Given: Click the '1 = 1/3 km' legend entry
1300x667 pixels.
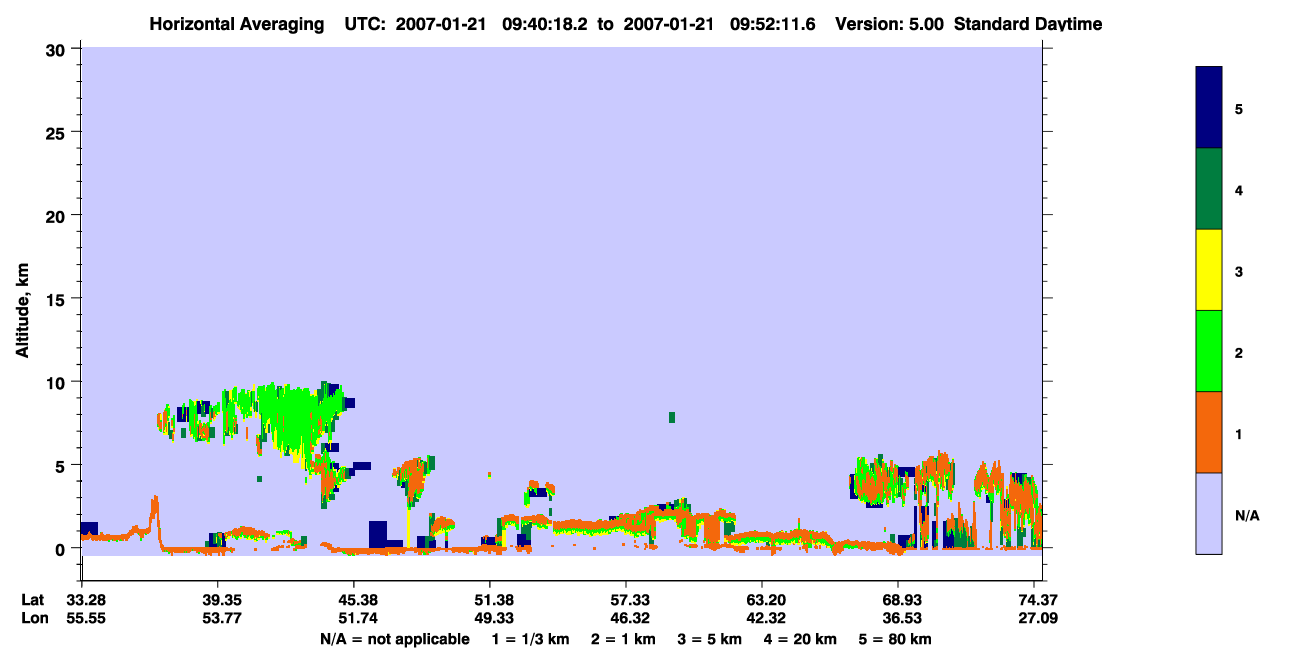Looking at the screenshot, I should [x=531, y=639].
